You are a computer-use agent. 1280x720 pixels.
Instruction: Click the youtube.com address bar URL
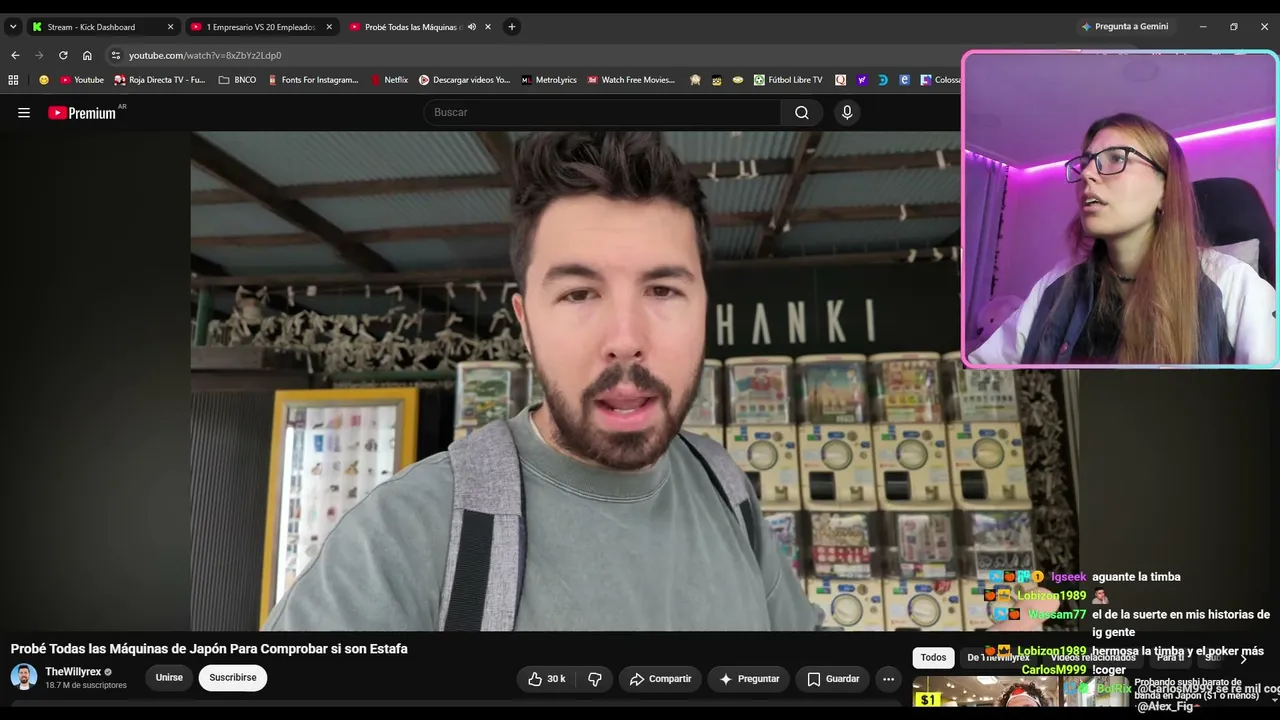(205, 56)
